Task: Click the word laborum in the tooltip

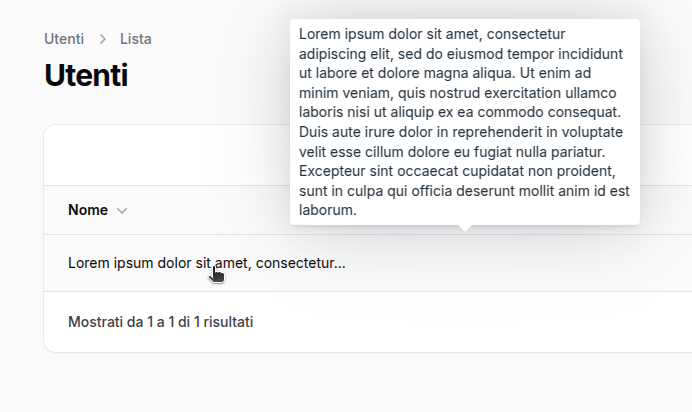Action: click(x=327, y=210)
